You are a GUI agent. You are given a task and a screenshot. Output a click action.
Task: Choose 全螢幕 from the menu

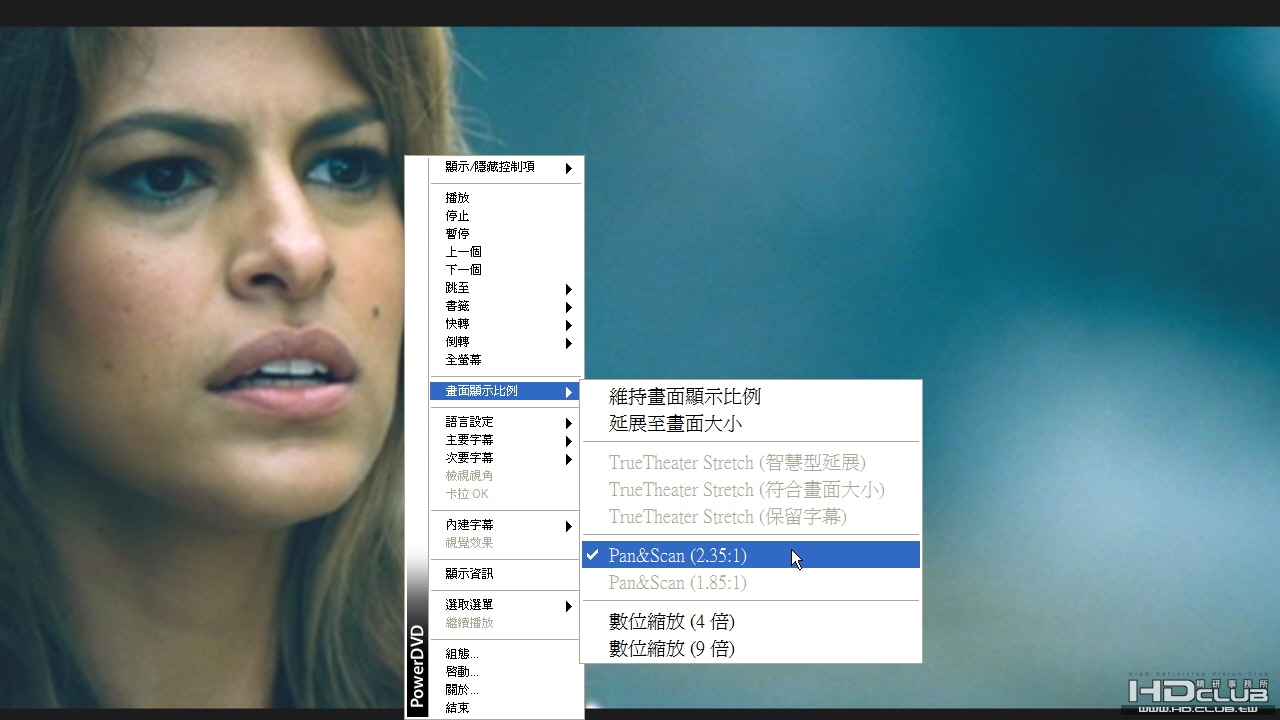click(506, 360)
